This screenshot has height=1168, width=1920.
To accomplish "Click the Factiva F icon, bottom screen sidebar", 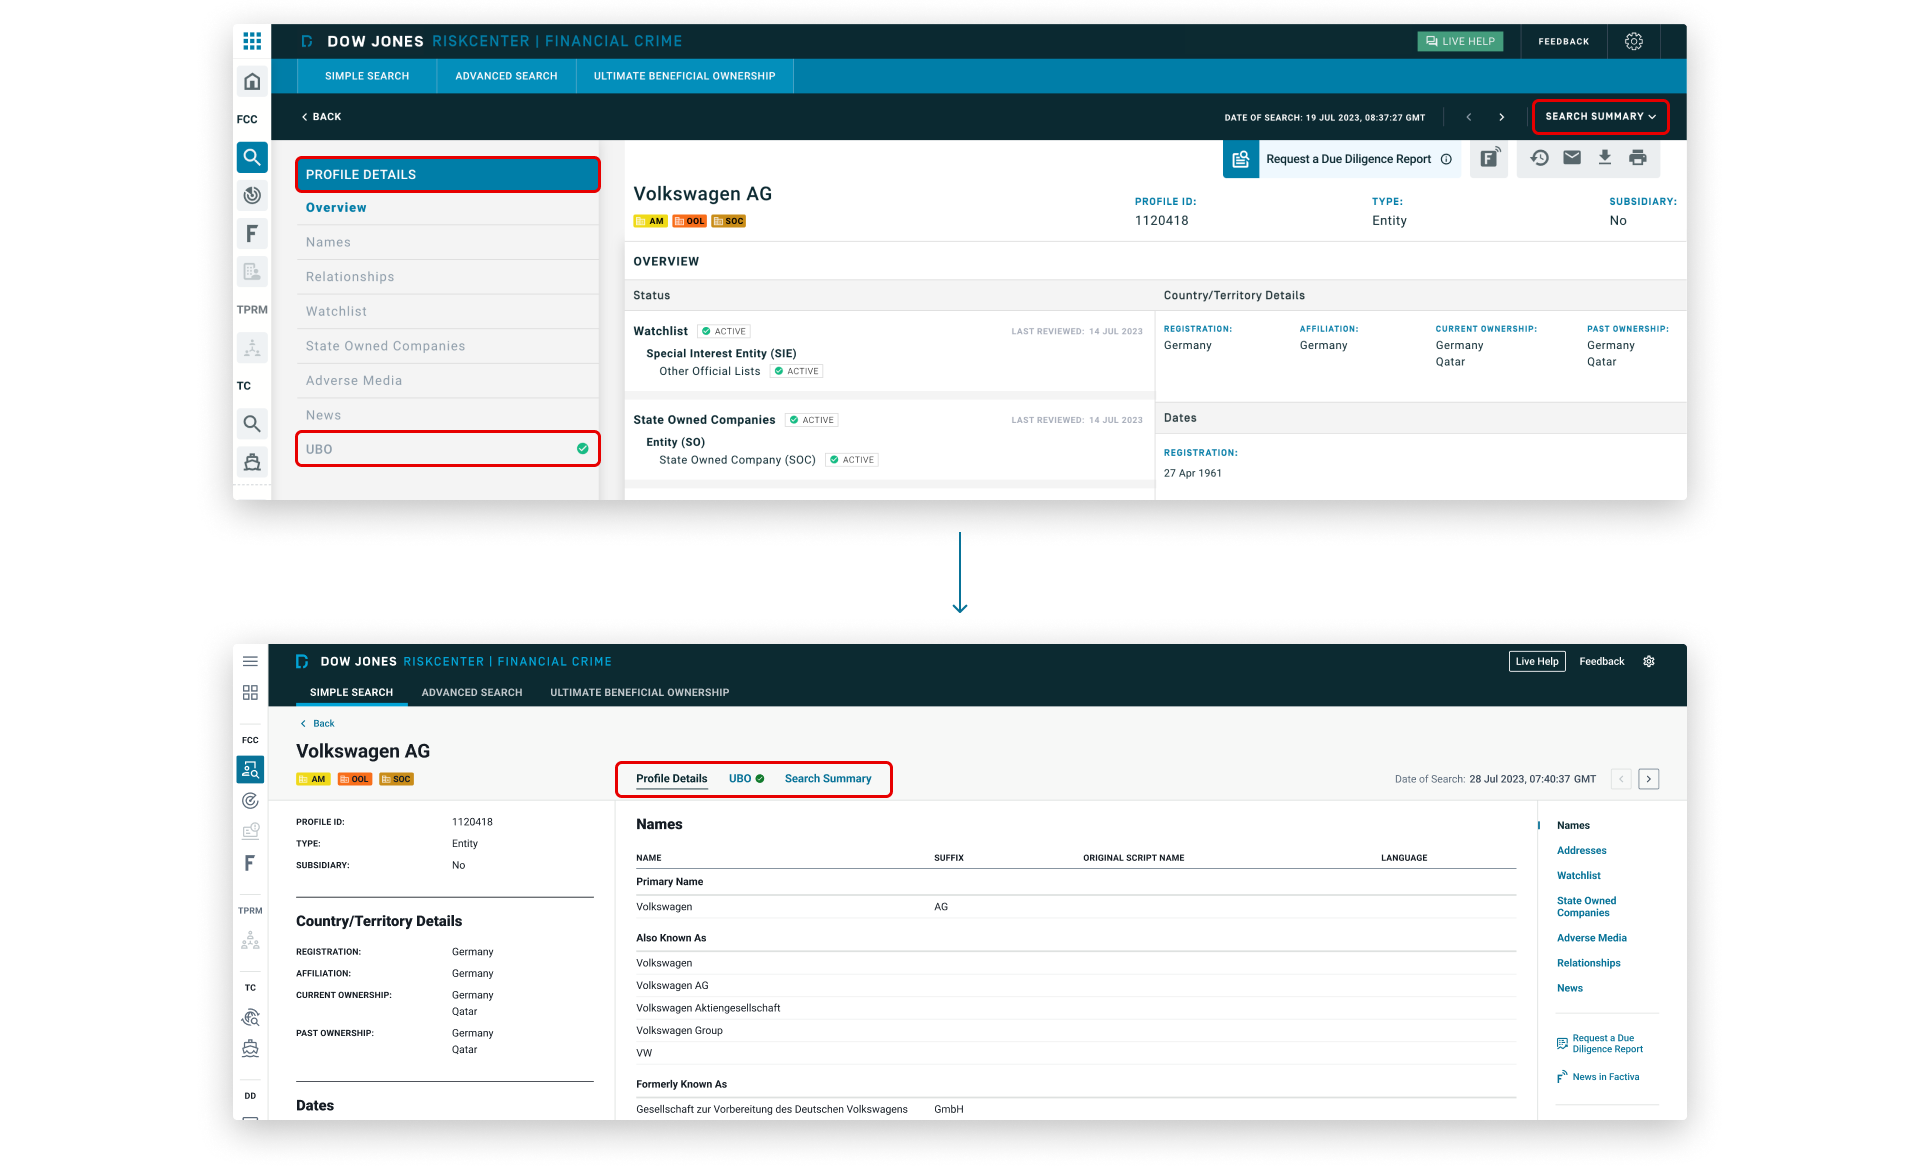I will (250, 862).
